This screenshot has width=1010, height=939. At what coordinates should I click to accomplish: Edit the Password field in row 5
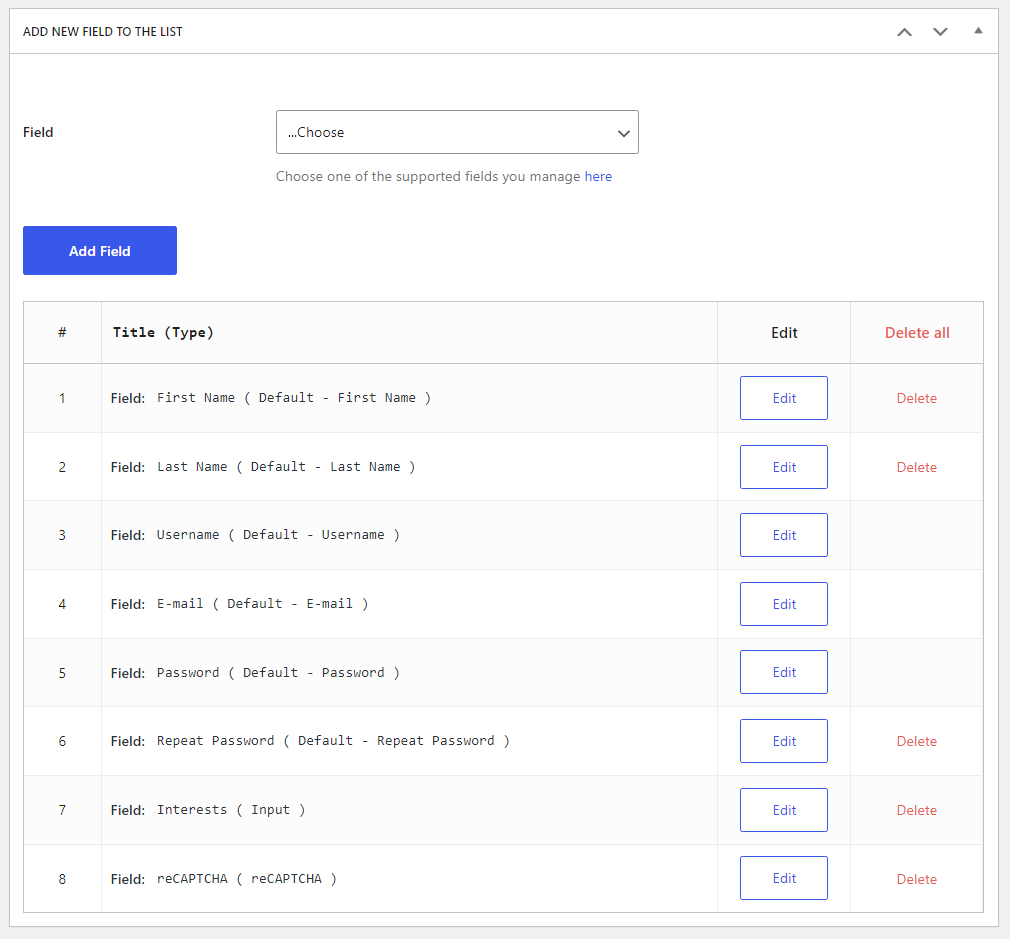tap(784, 672)
